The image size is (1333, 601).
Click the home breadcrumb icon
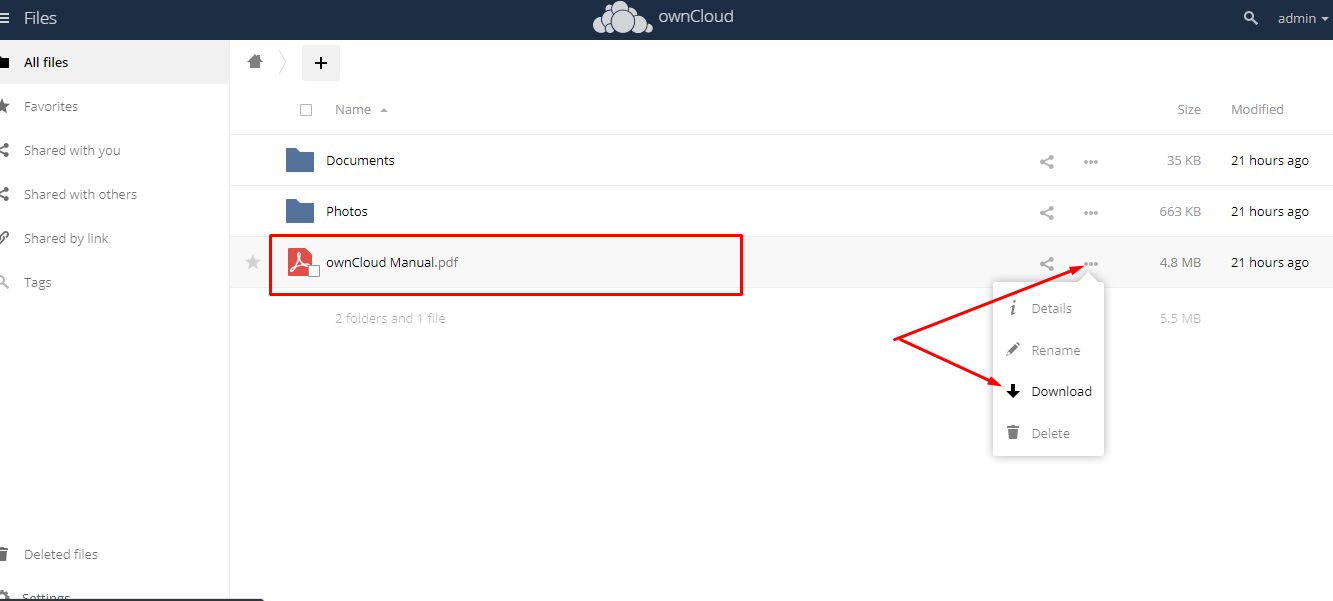(255, 61)
